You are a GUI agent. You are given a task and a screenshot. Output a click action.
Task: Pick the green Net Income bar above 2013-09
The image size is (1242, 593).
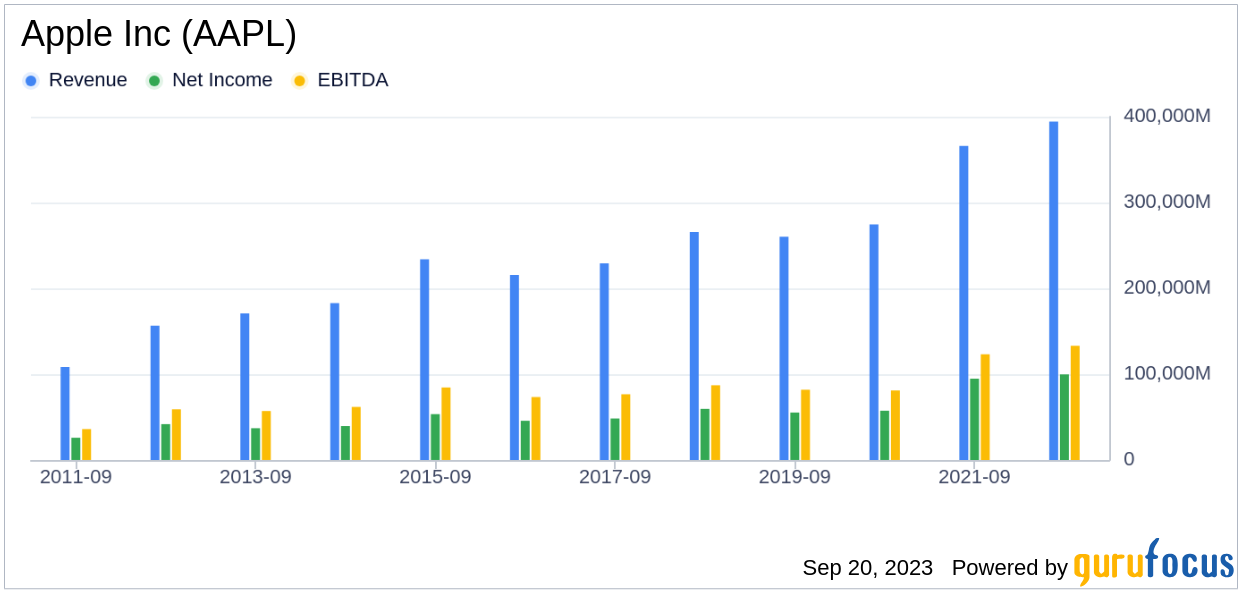pyautogui.click(x=256, y=444)
